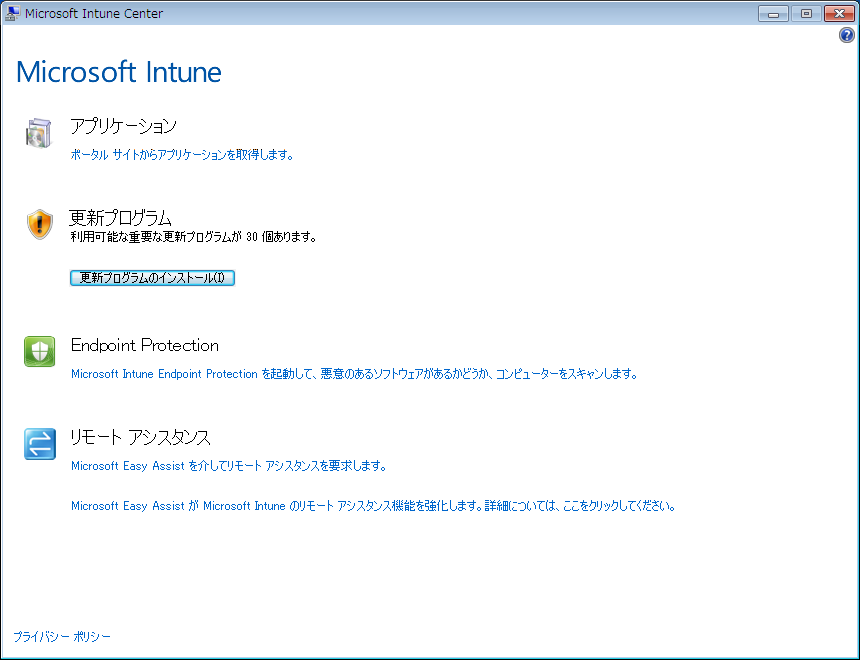860x660 pixels.
Task: Click the リモート アシスタンス heading
Action: (140, 437)
